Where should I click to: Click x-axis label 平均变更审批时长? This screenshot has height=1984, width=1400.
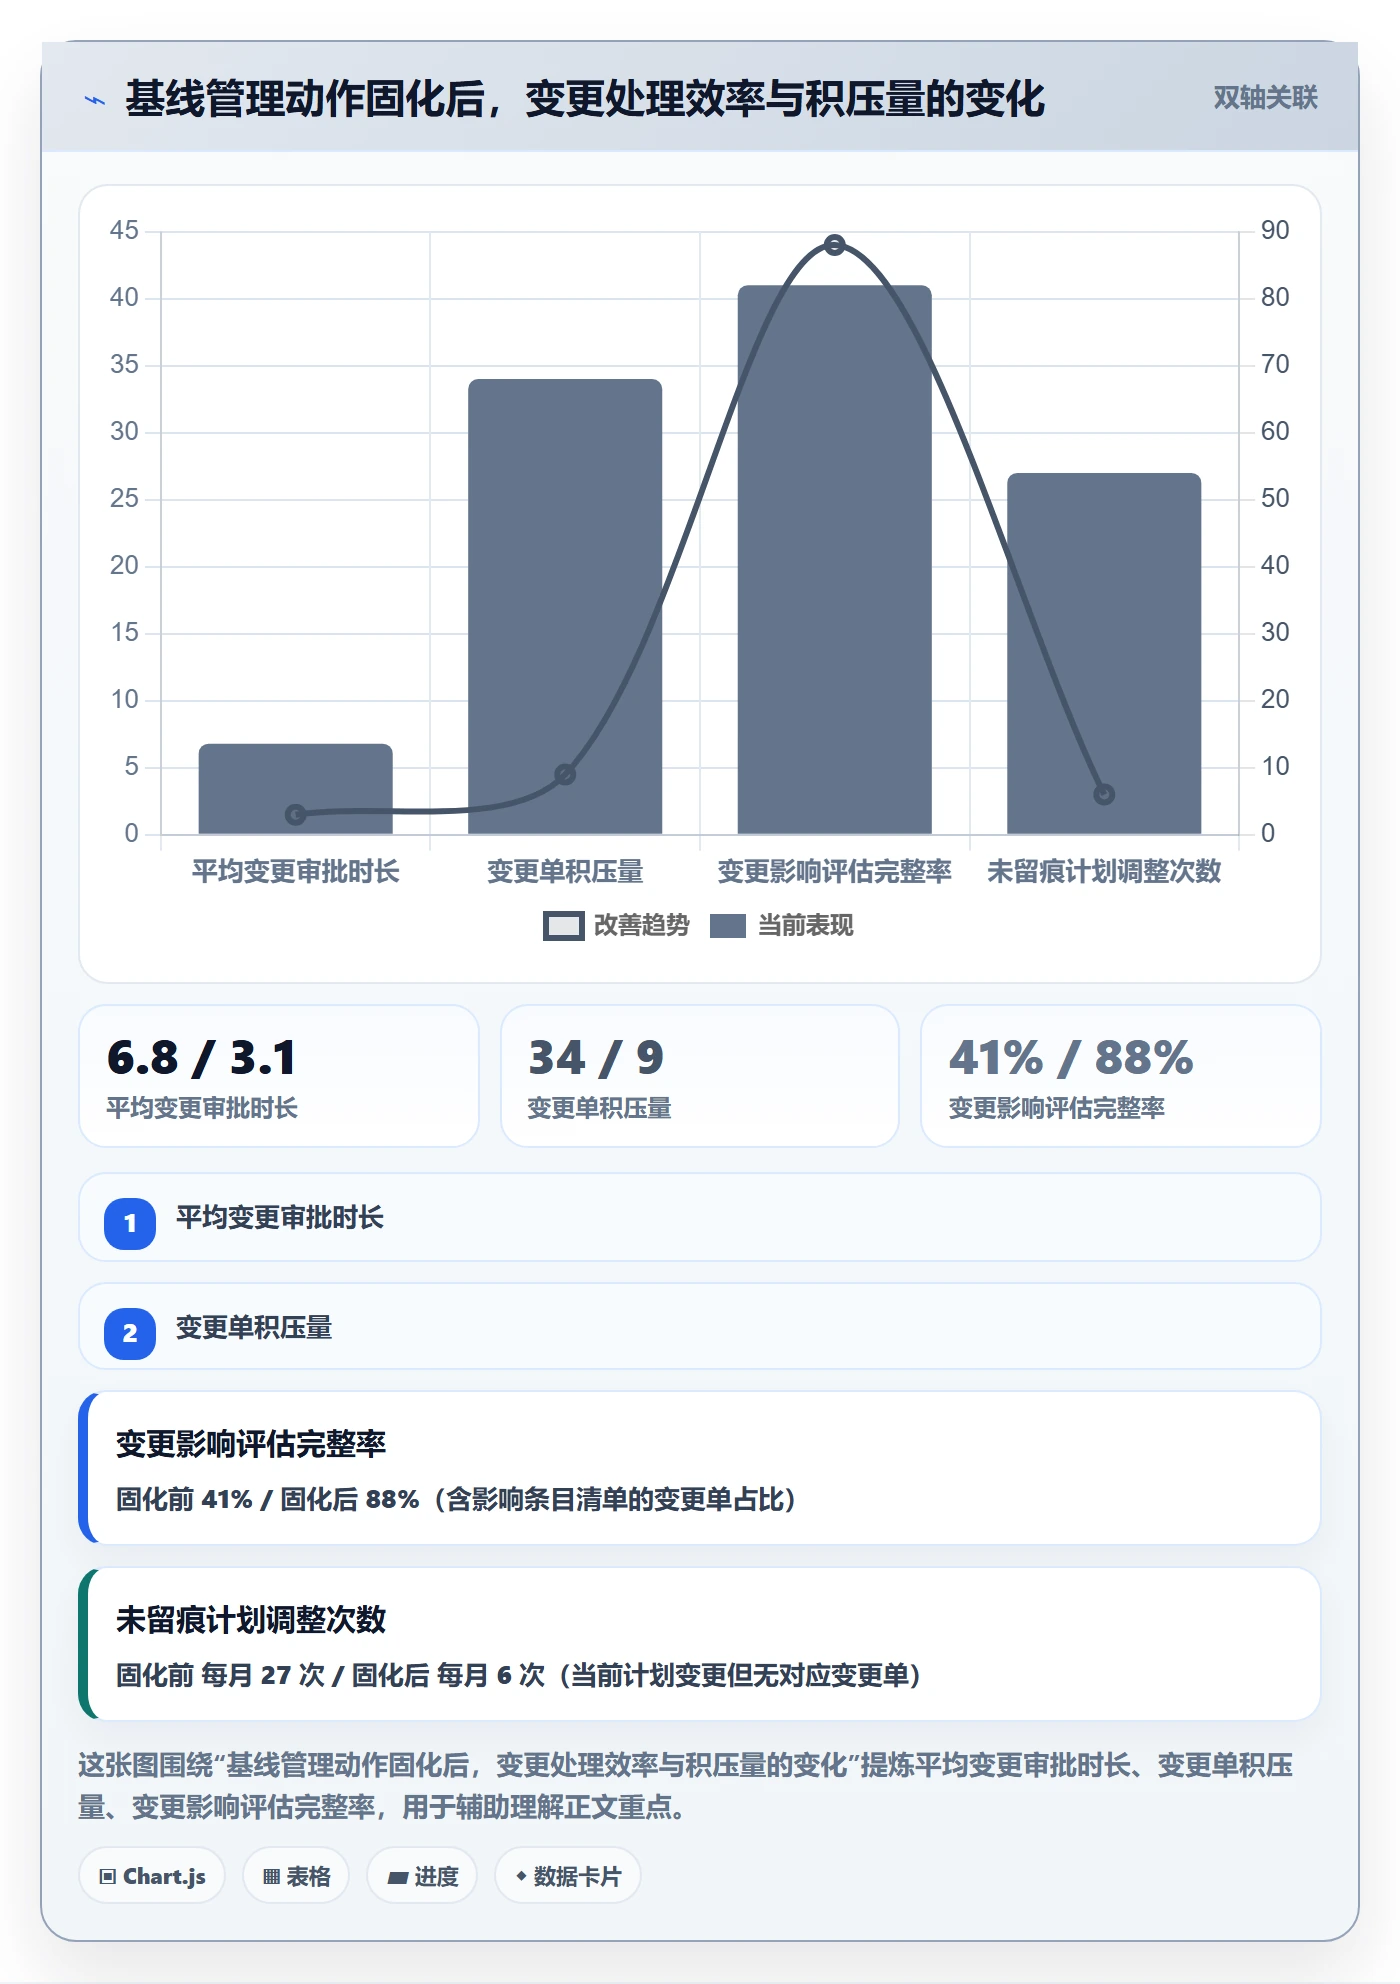point(295,872)
